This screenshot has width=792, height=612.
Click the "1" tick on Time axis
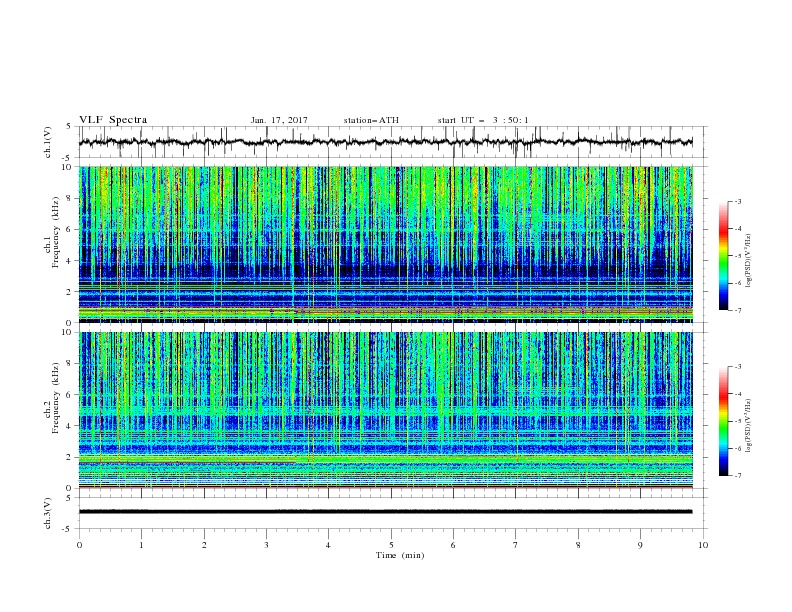click(141, 545)
